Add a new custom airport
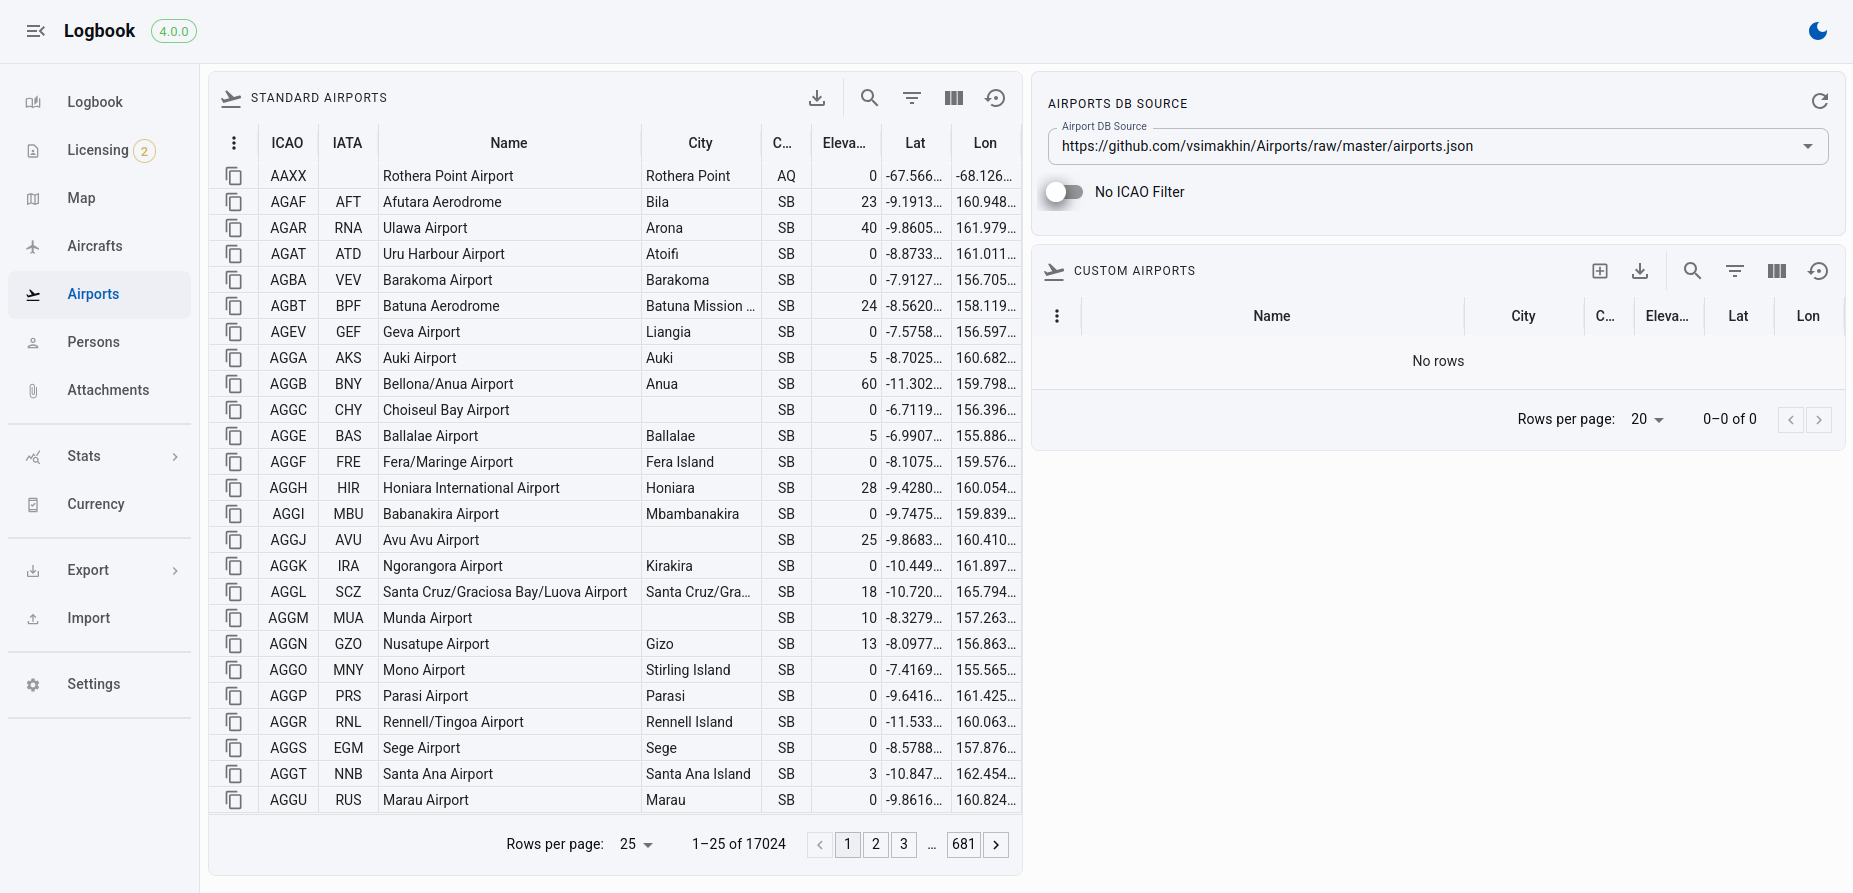 coord(1600,271)
